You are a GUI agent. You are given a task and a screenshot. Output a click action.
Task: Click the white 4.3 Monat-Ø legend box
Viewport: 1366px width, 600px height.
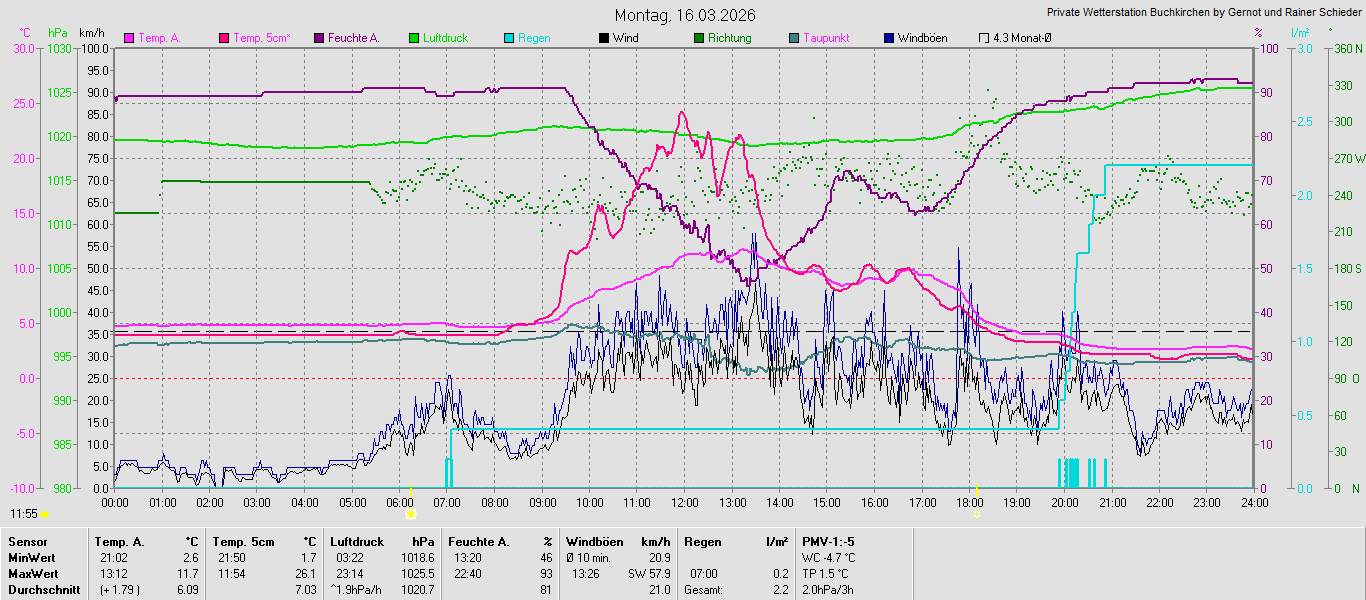click(984, 38)
